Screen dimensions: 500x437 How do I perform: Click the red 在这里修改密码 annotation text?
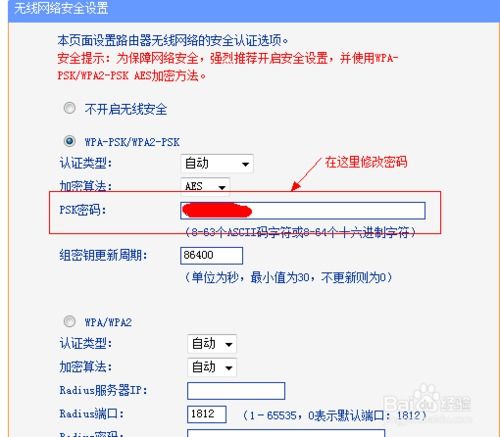pyautogui.click(x=366, y=162)
